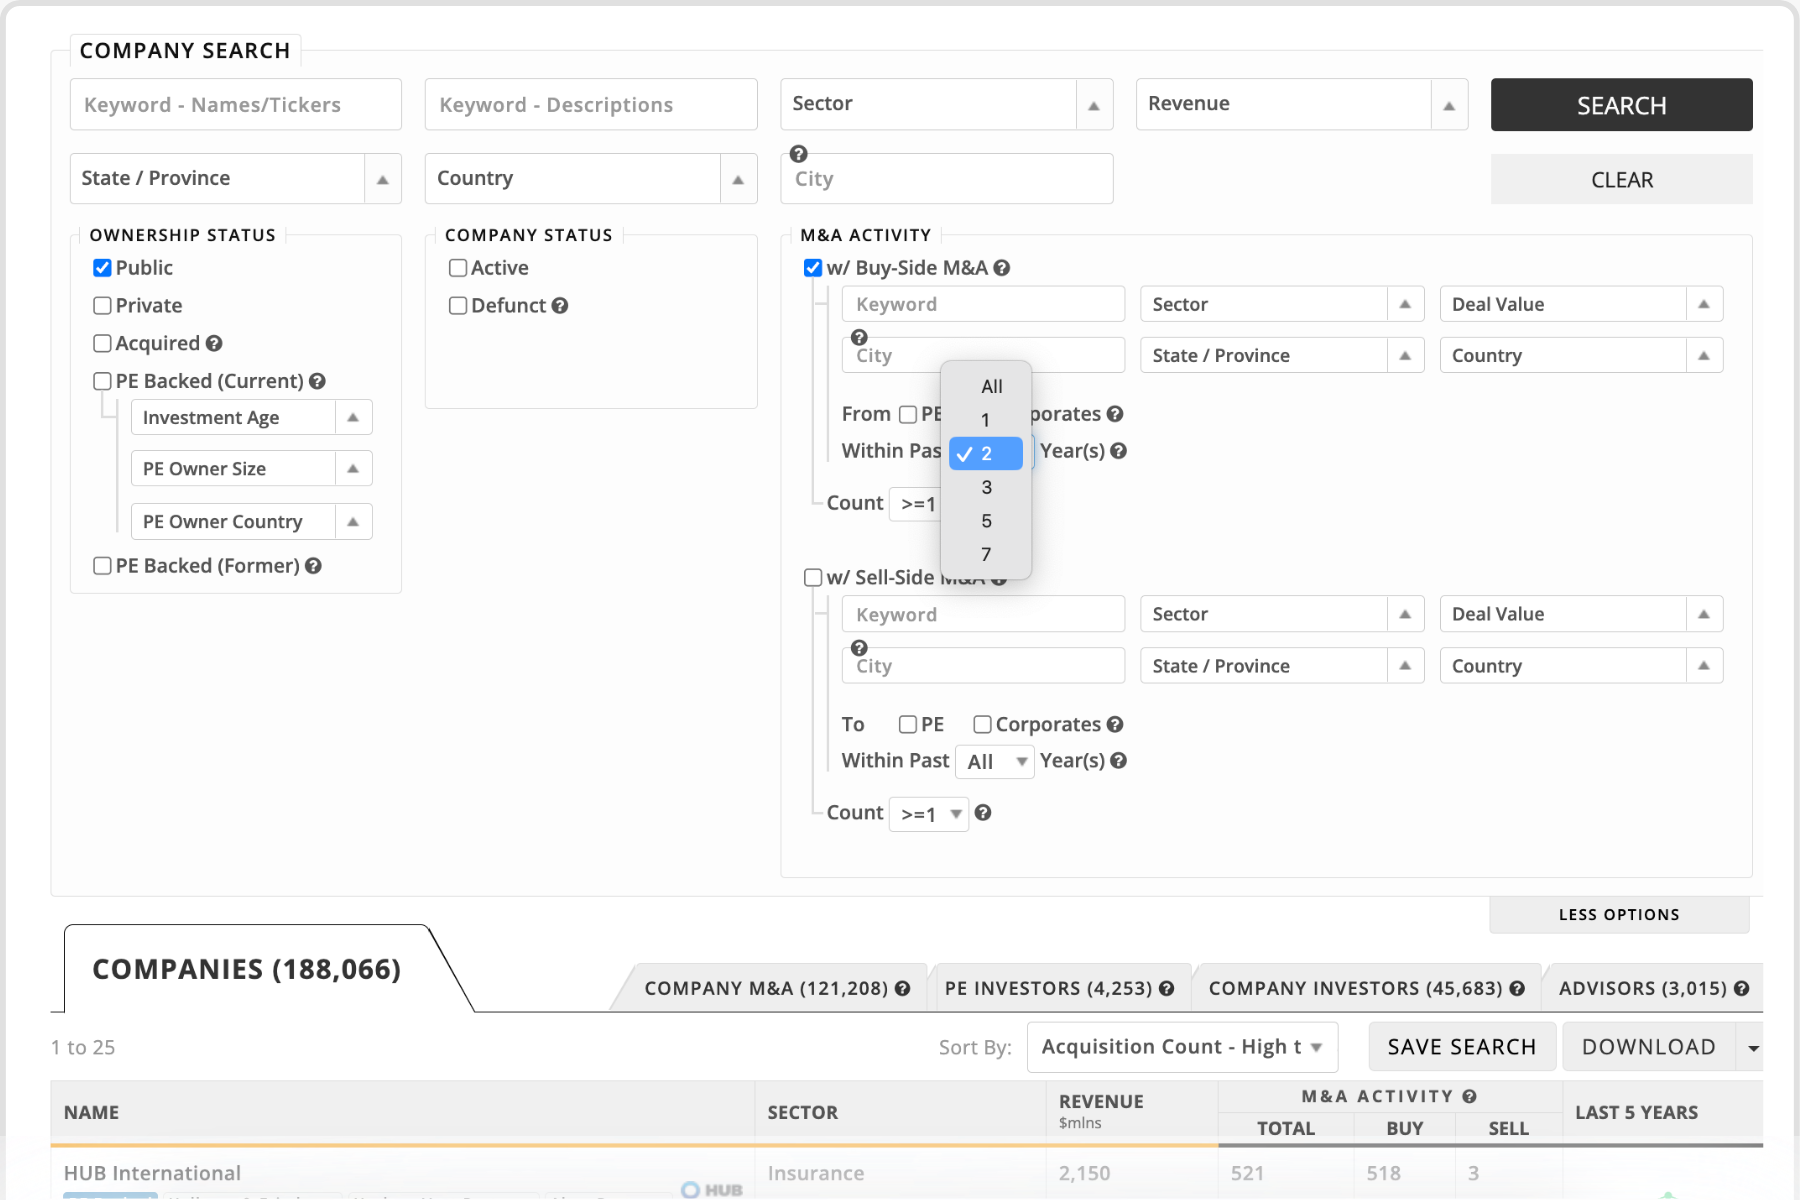This screenshot has height=1200, width=1800.
Task: Click help icon beside w/ Buy-Side M&A
Action: pyautogui.click(x=1002, y=268)
